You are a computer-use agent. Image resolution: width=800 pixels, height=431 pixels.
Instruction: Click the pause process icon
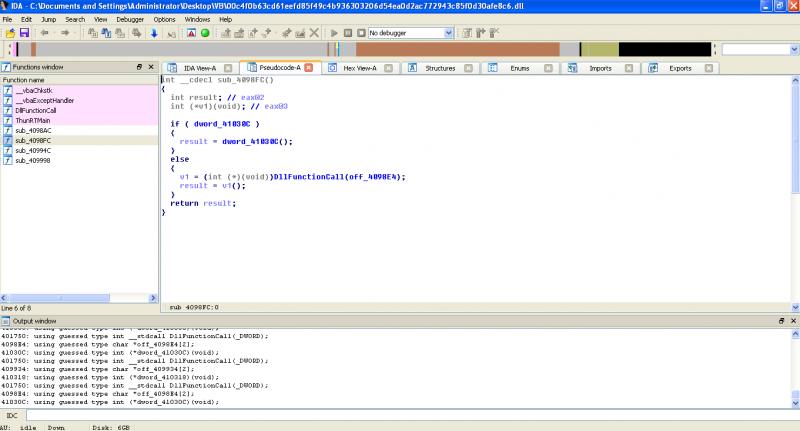[x=348, y=33]
